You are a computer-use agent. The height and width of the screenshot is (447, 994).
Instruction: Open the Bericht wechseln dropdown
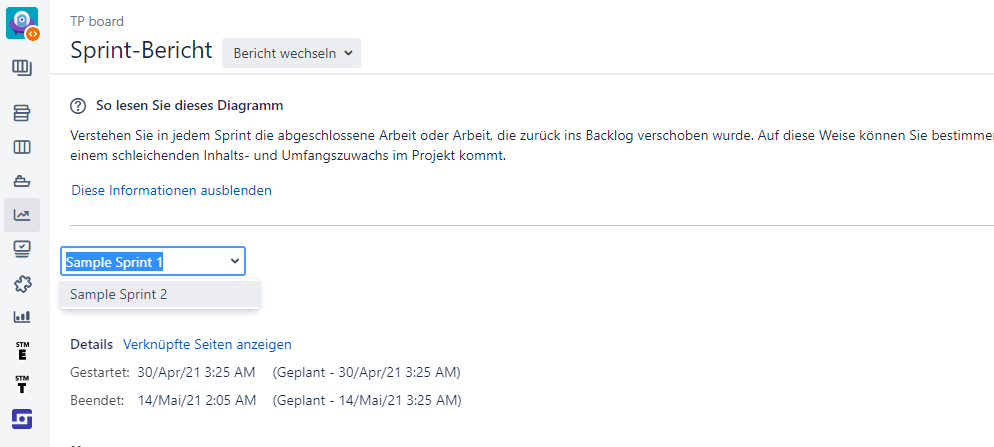tap(292, 53)
